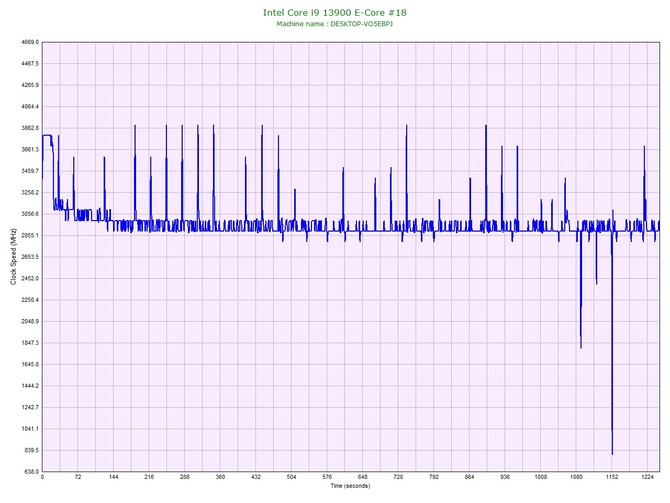Click the 2048.9 y-axis value
Screen dimensions: 670x503
[x=30, y=321]
